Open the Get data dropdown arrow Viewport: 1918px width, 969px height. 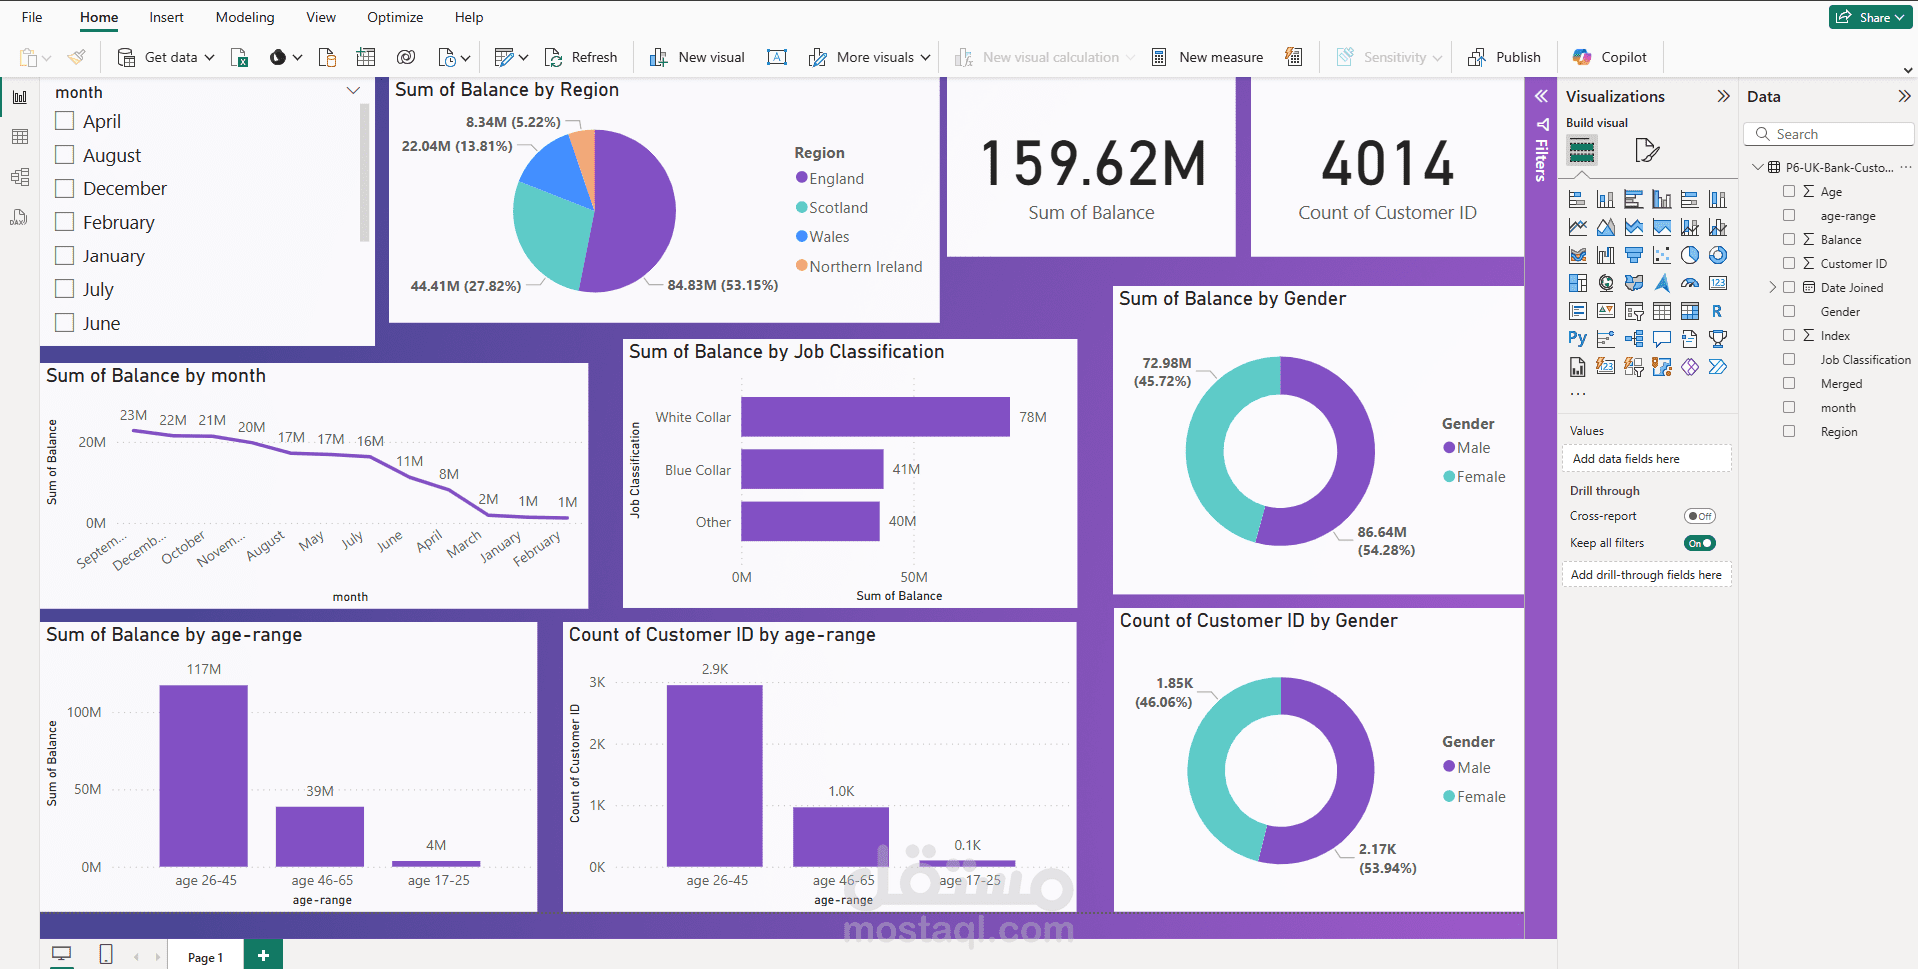pyautogui.click(x=209, y=57)
